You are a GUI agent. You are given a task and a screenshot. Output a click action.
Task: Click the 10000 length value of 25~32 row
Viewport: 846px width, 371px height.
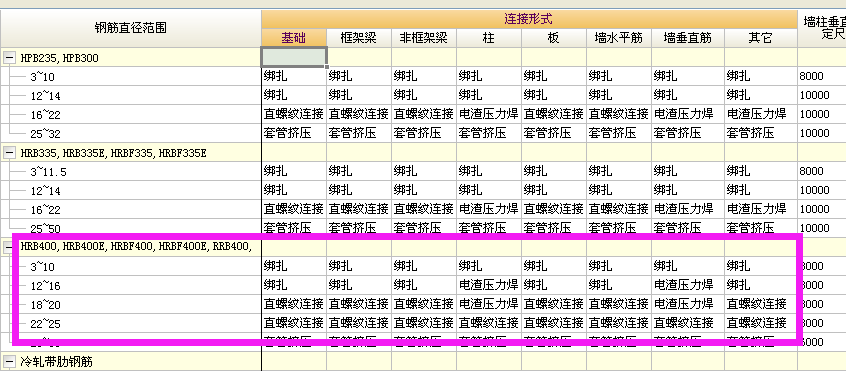click(814, 133)
